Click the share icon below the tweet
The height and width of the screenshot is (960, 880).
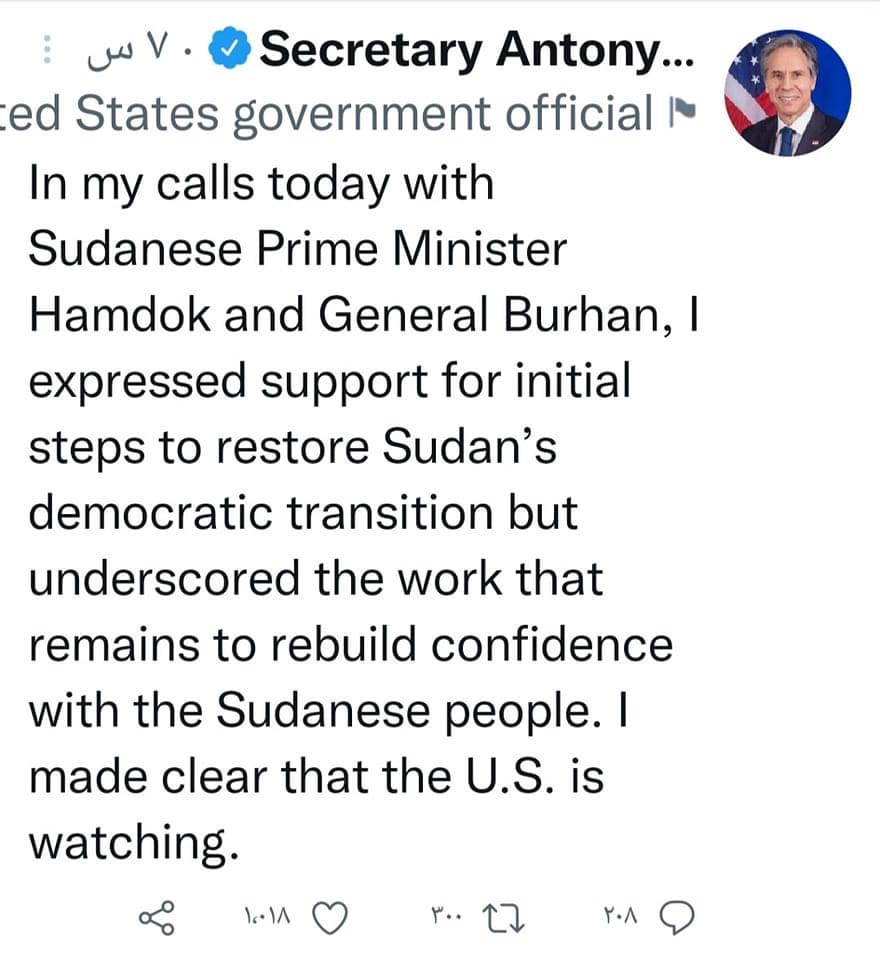(157, 917)
